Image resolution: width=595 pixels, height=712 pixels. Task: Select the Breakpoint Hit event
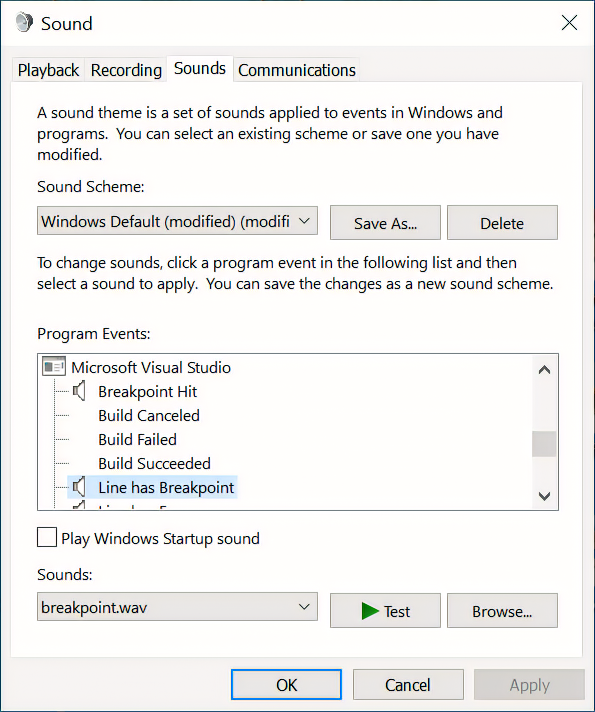coord(148,391)
